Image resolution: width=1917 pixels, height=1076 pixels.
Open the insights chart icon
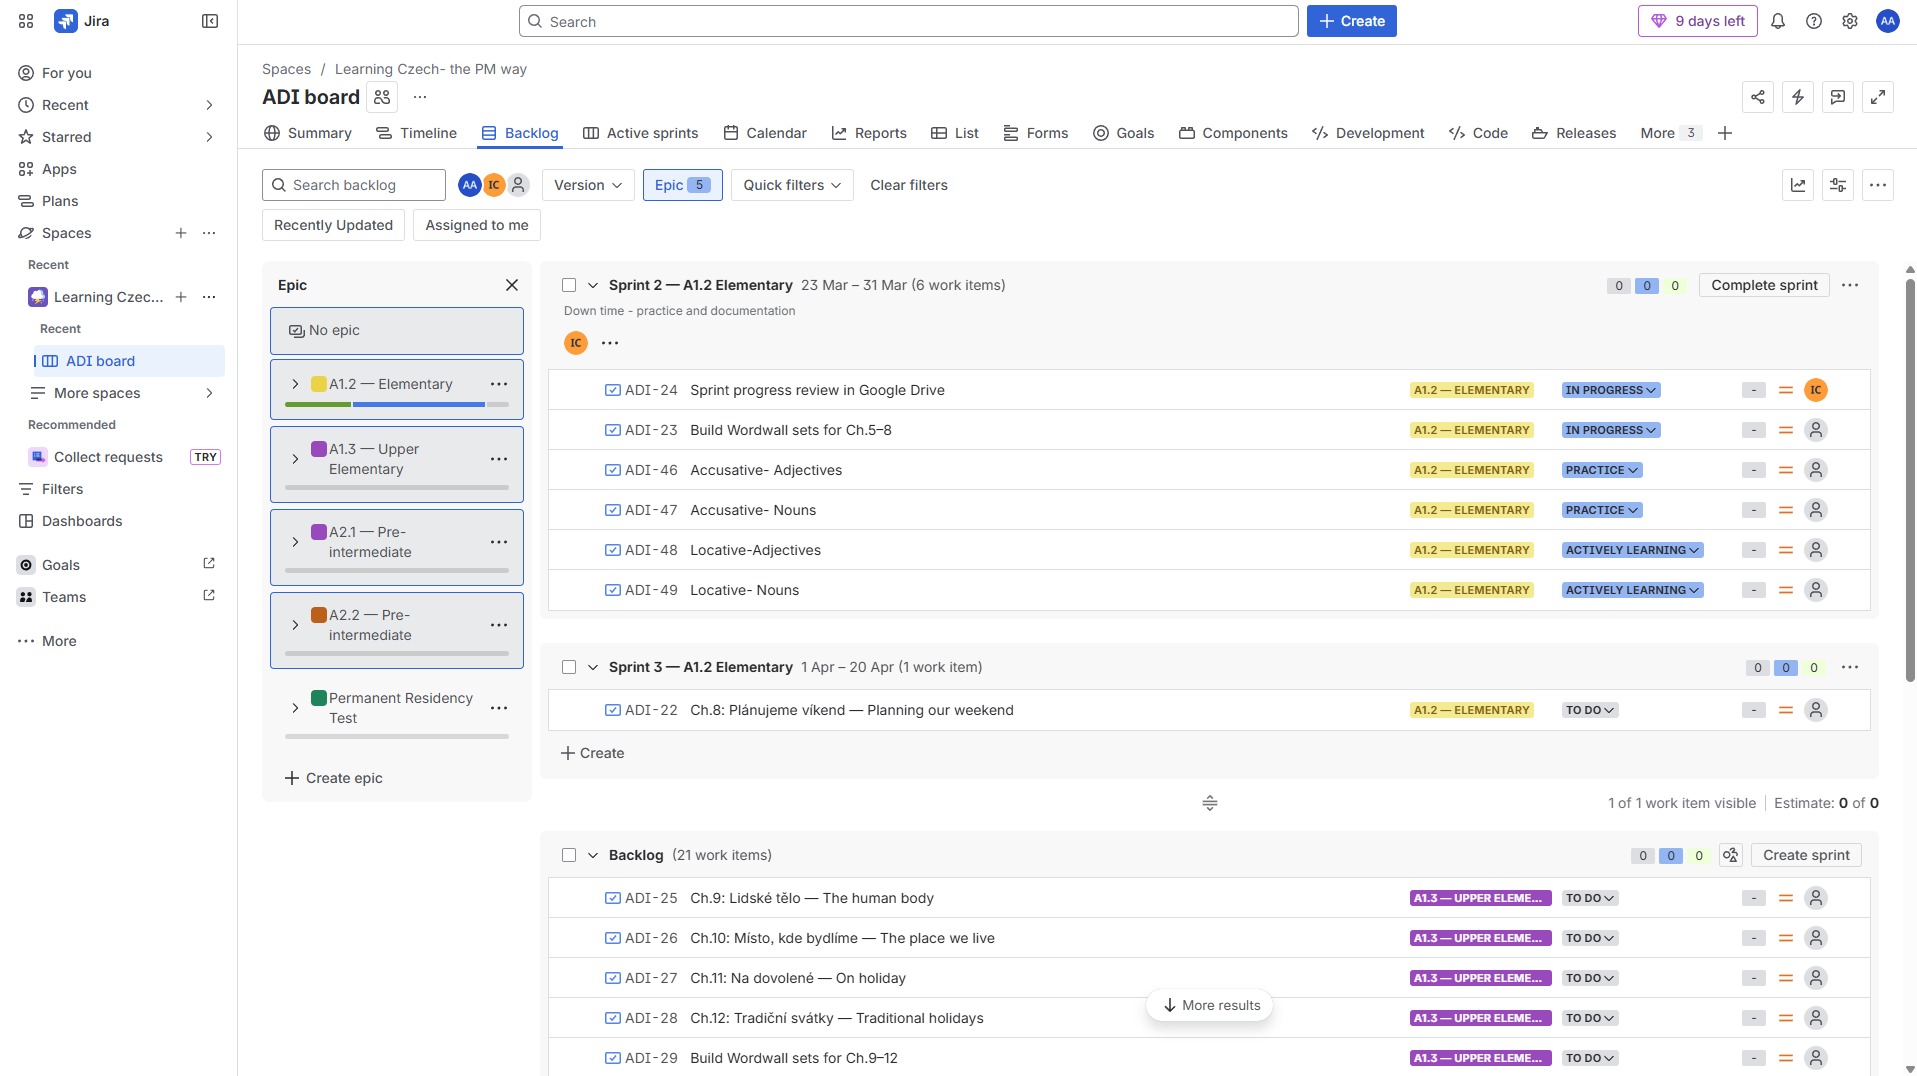click(1797, 185)
